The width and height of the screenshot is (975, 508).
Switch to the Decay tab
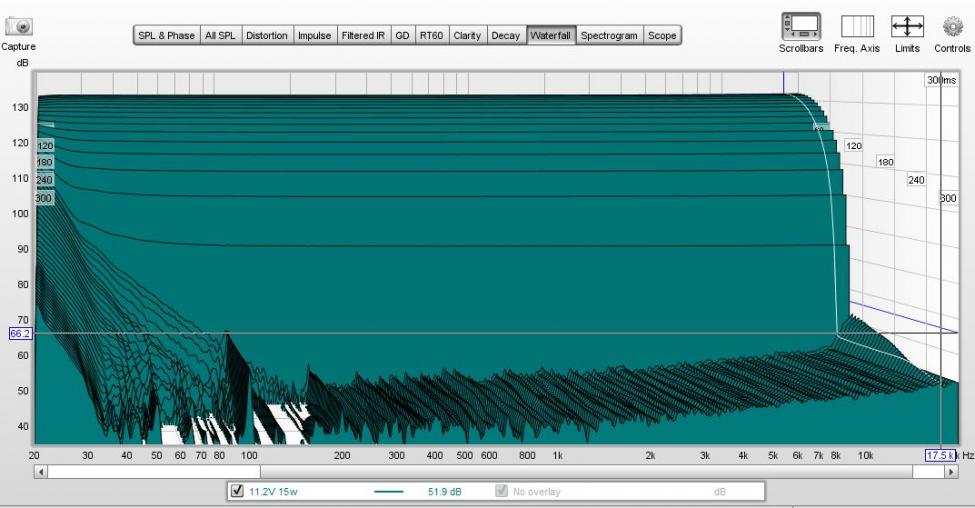point(506,35)
